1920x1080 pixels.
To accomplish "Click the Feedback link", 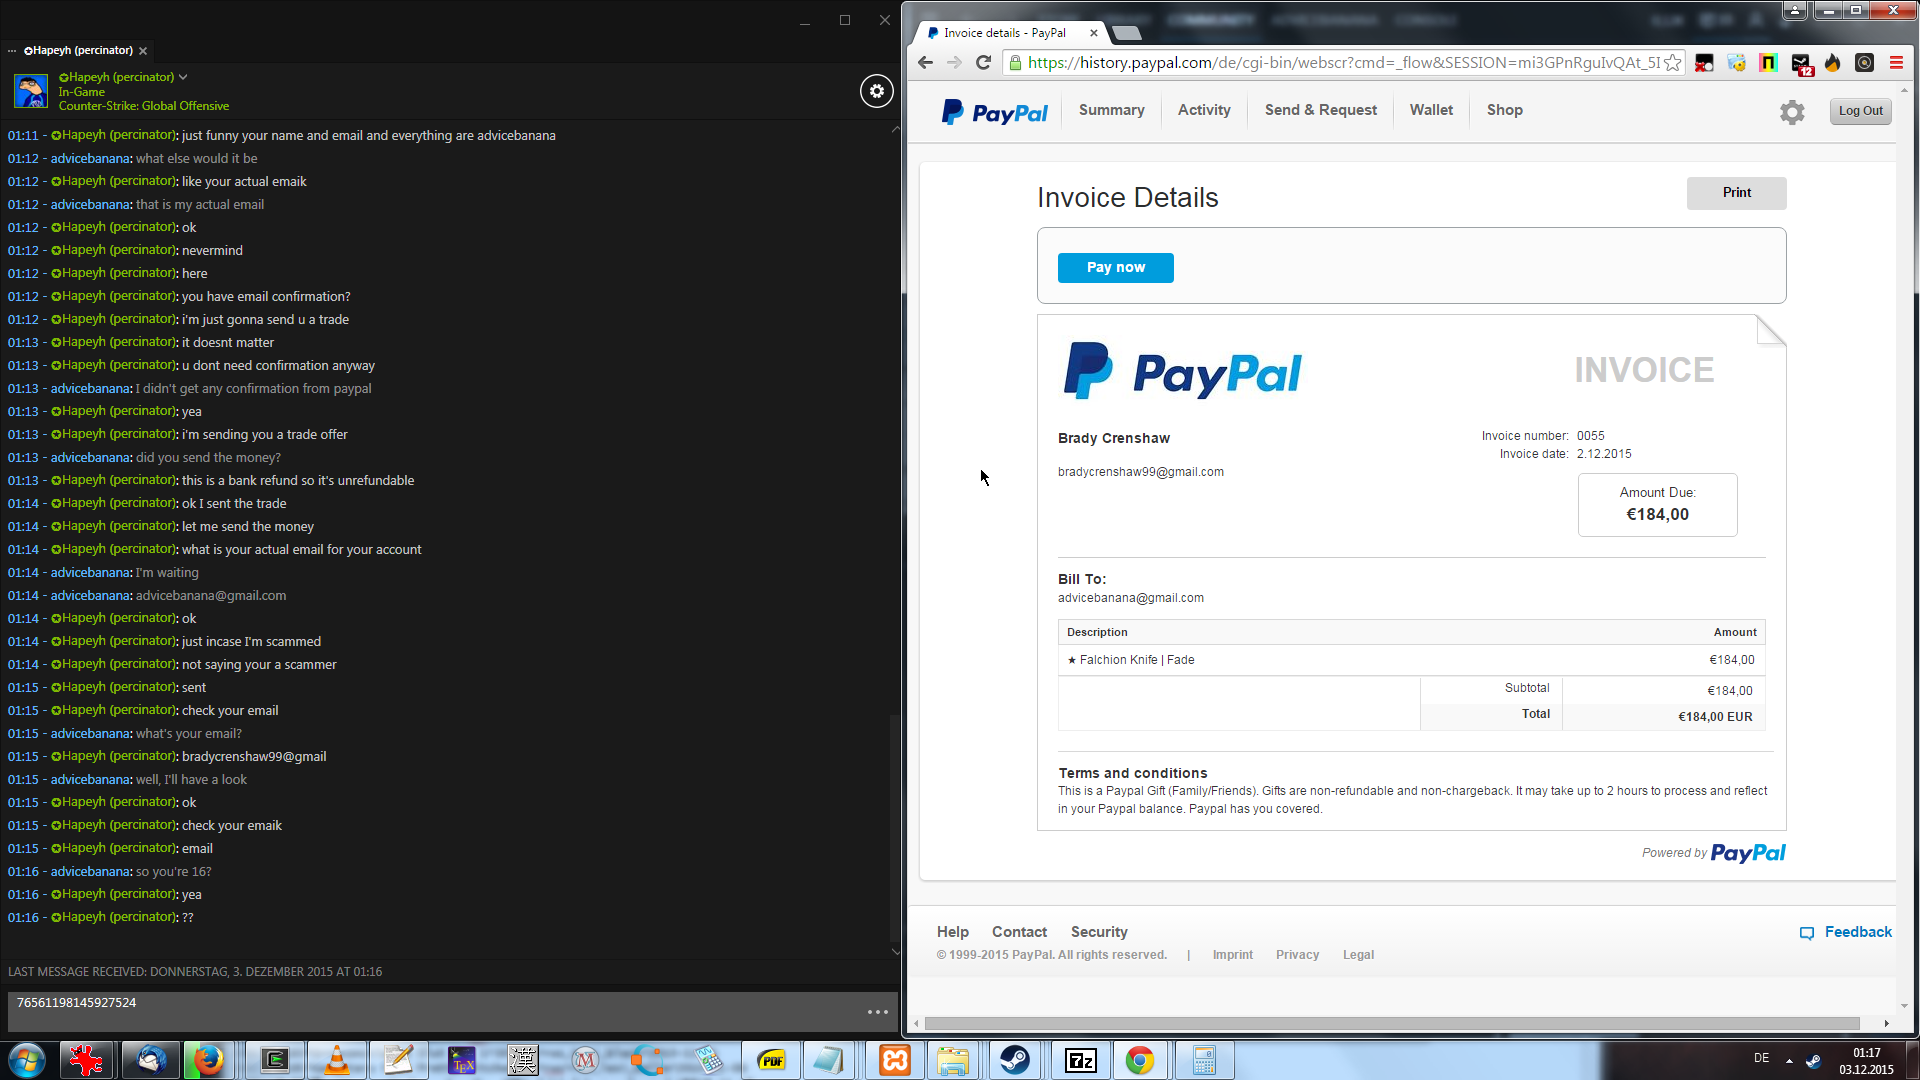I will click(x=1857, y=932).
